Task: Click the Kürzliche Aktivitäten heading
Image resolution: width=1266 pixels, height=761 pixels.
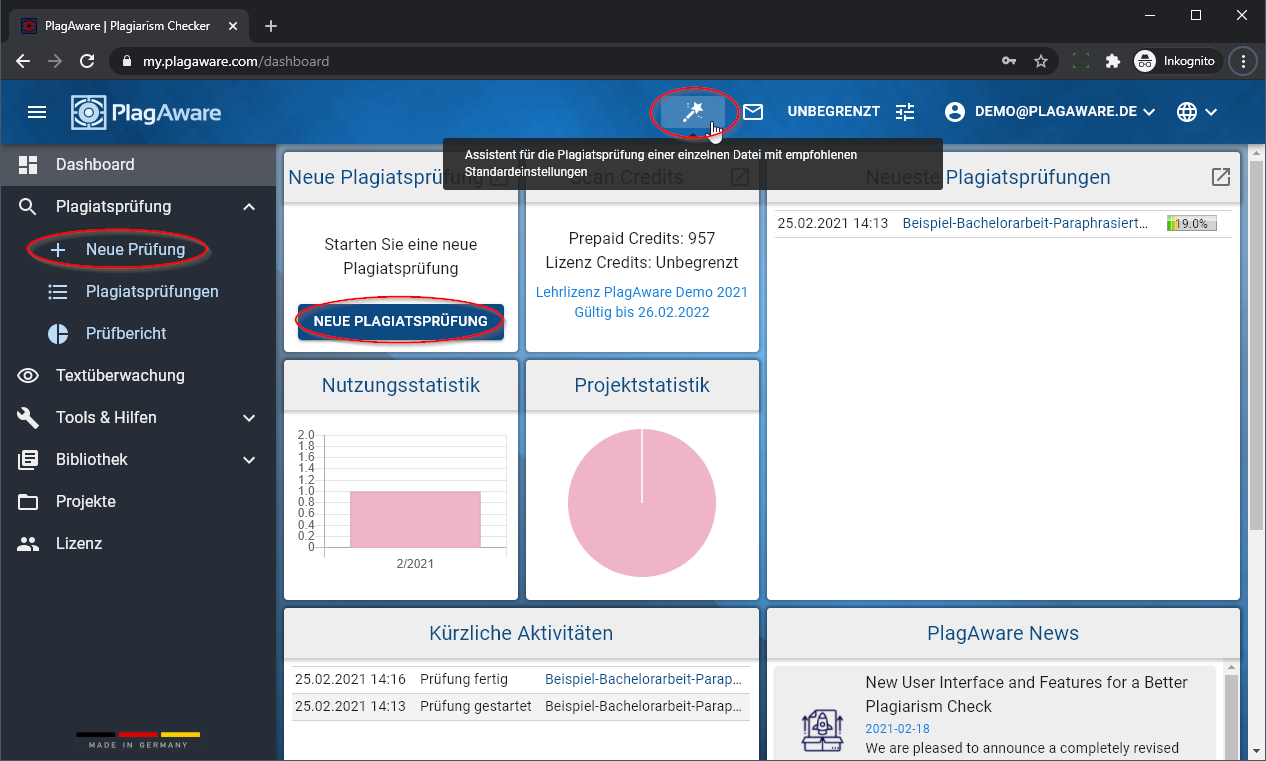Action: pos(521,633)
